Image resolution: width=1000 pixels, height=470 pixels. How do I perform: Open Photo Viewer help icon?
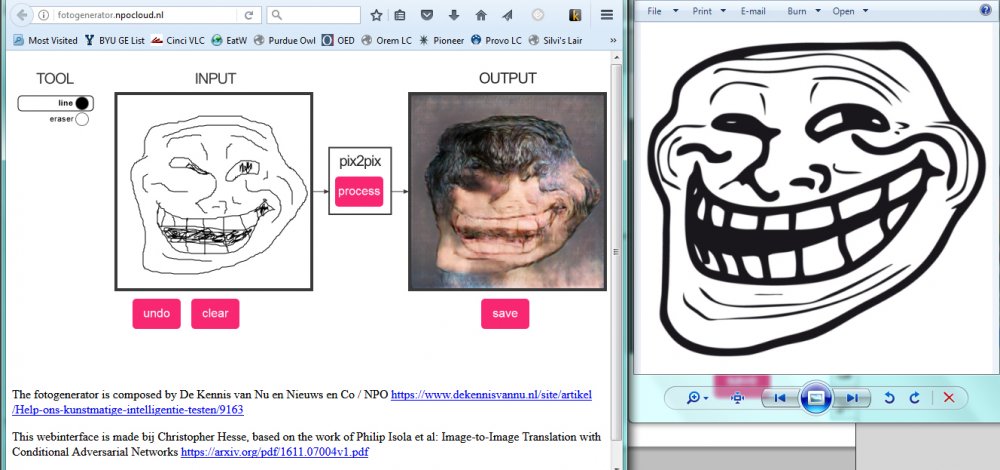coord(986,10)
